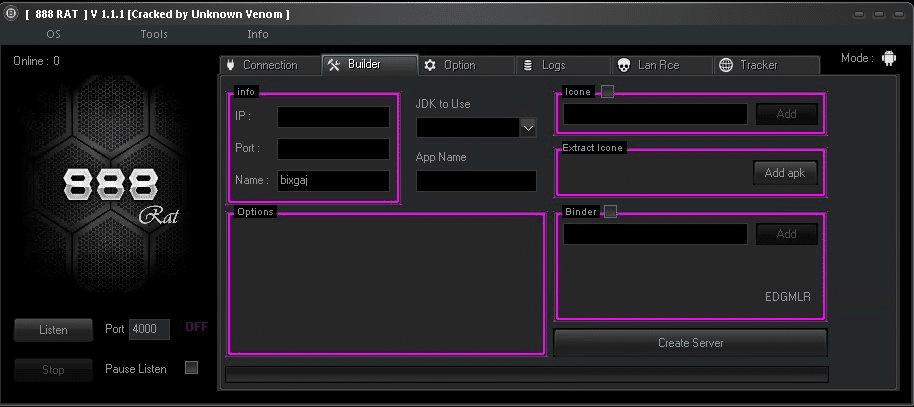Open the OS menu

pyautogui.click(x=53, y=34)
